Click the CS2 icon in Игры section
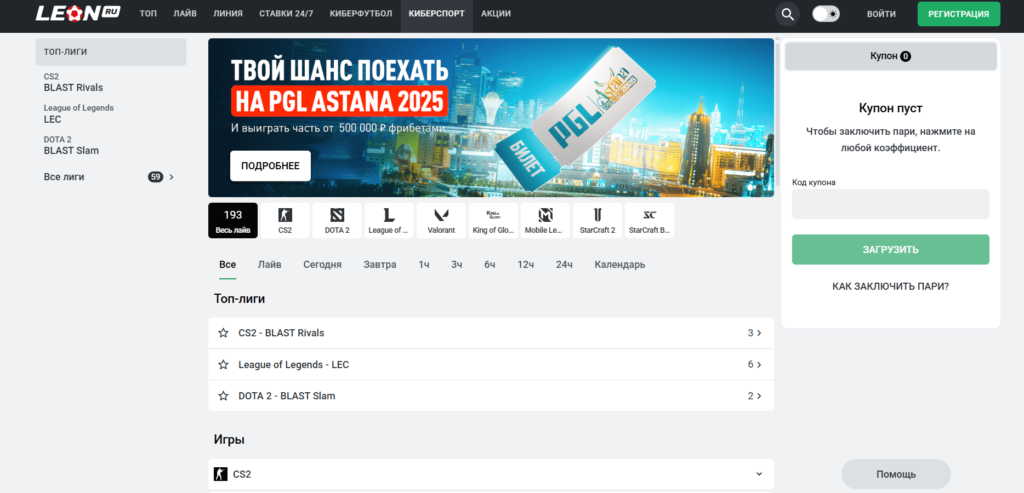1024x493 pixels. coord(221,474)
